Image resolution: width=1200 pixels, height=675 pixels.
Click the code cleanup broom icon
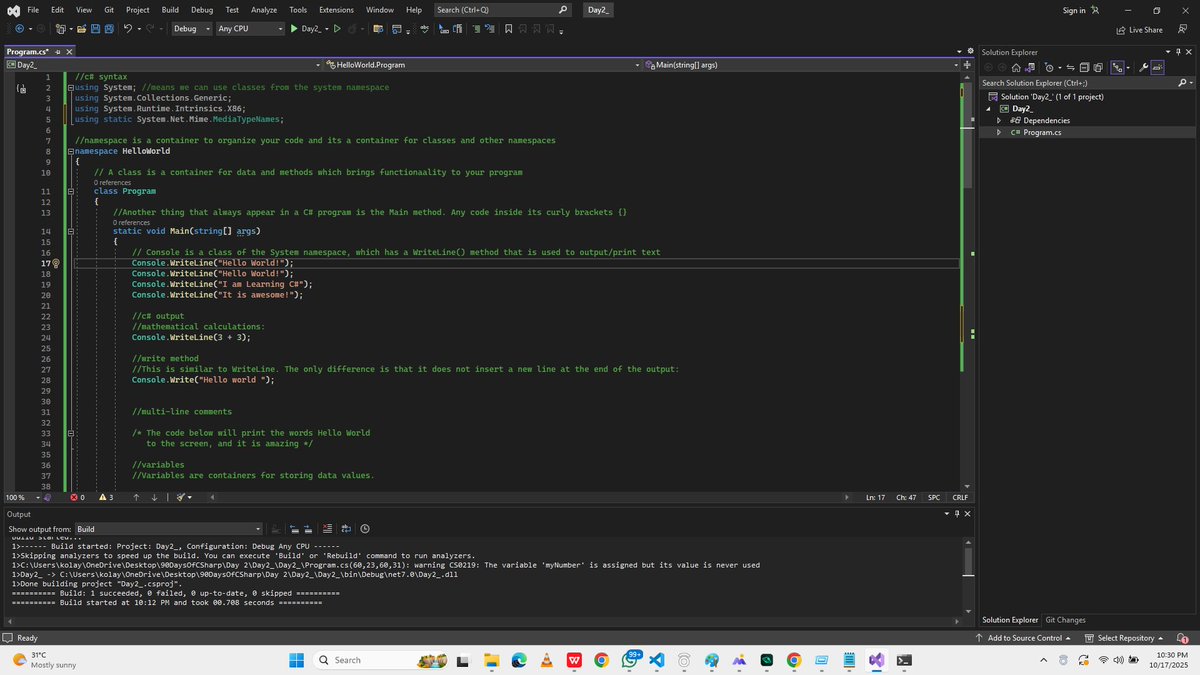(x=180, y=497)
